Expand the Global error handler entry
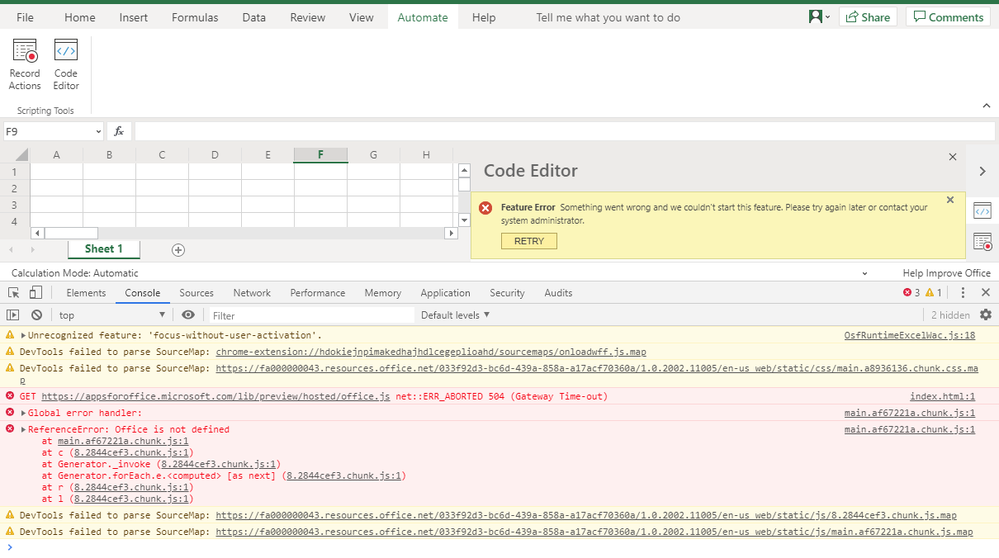999x558 pixels. coord(23,413)
